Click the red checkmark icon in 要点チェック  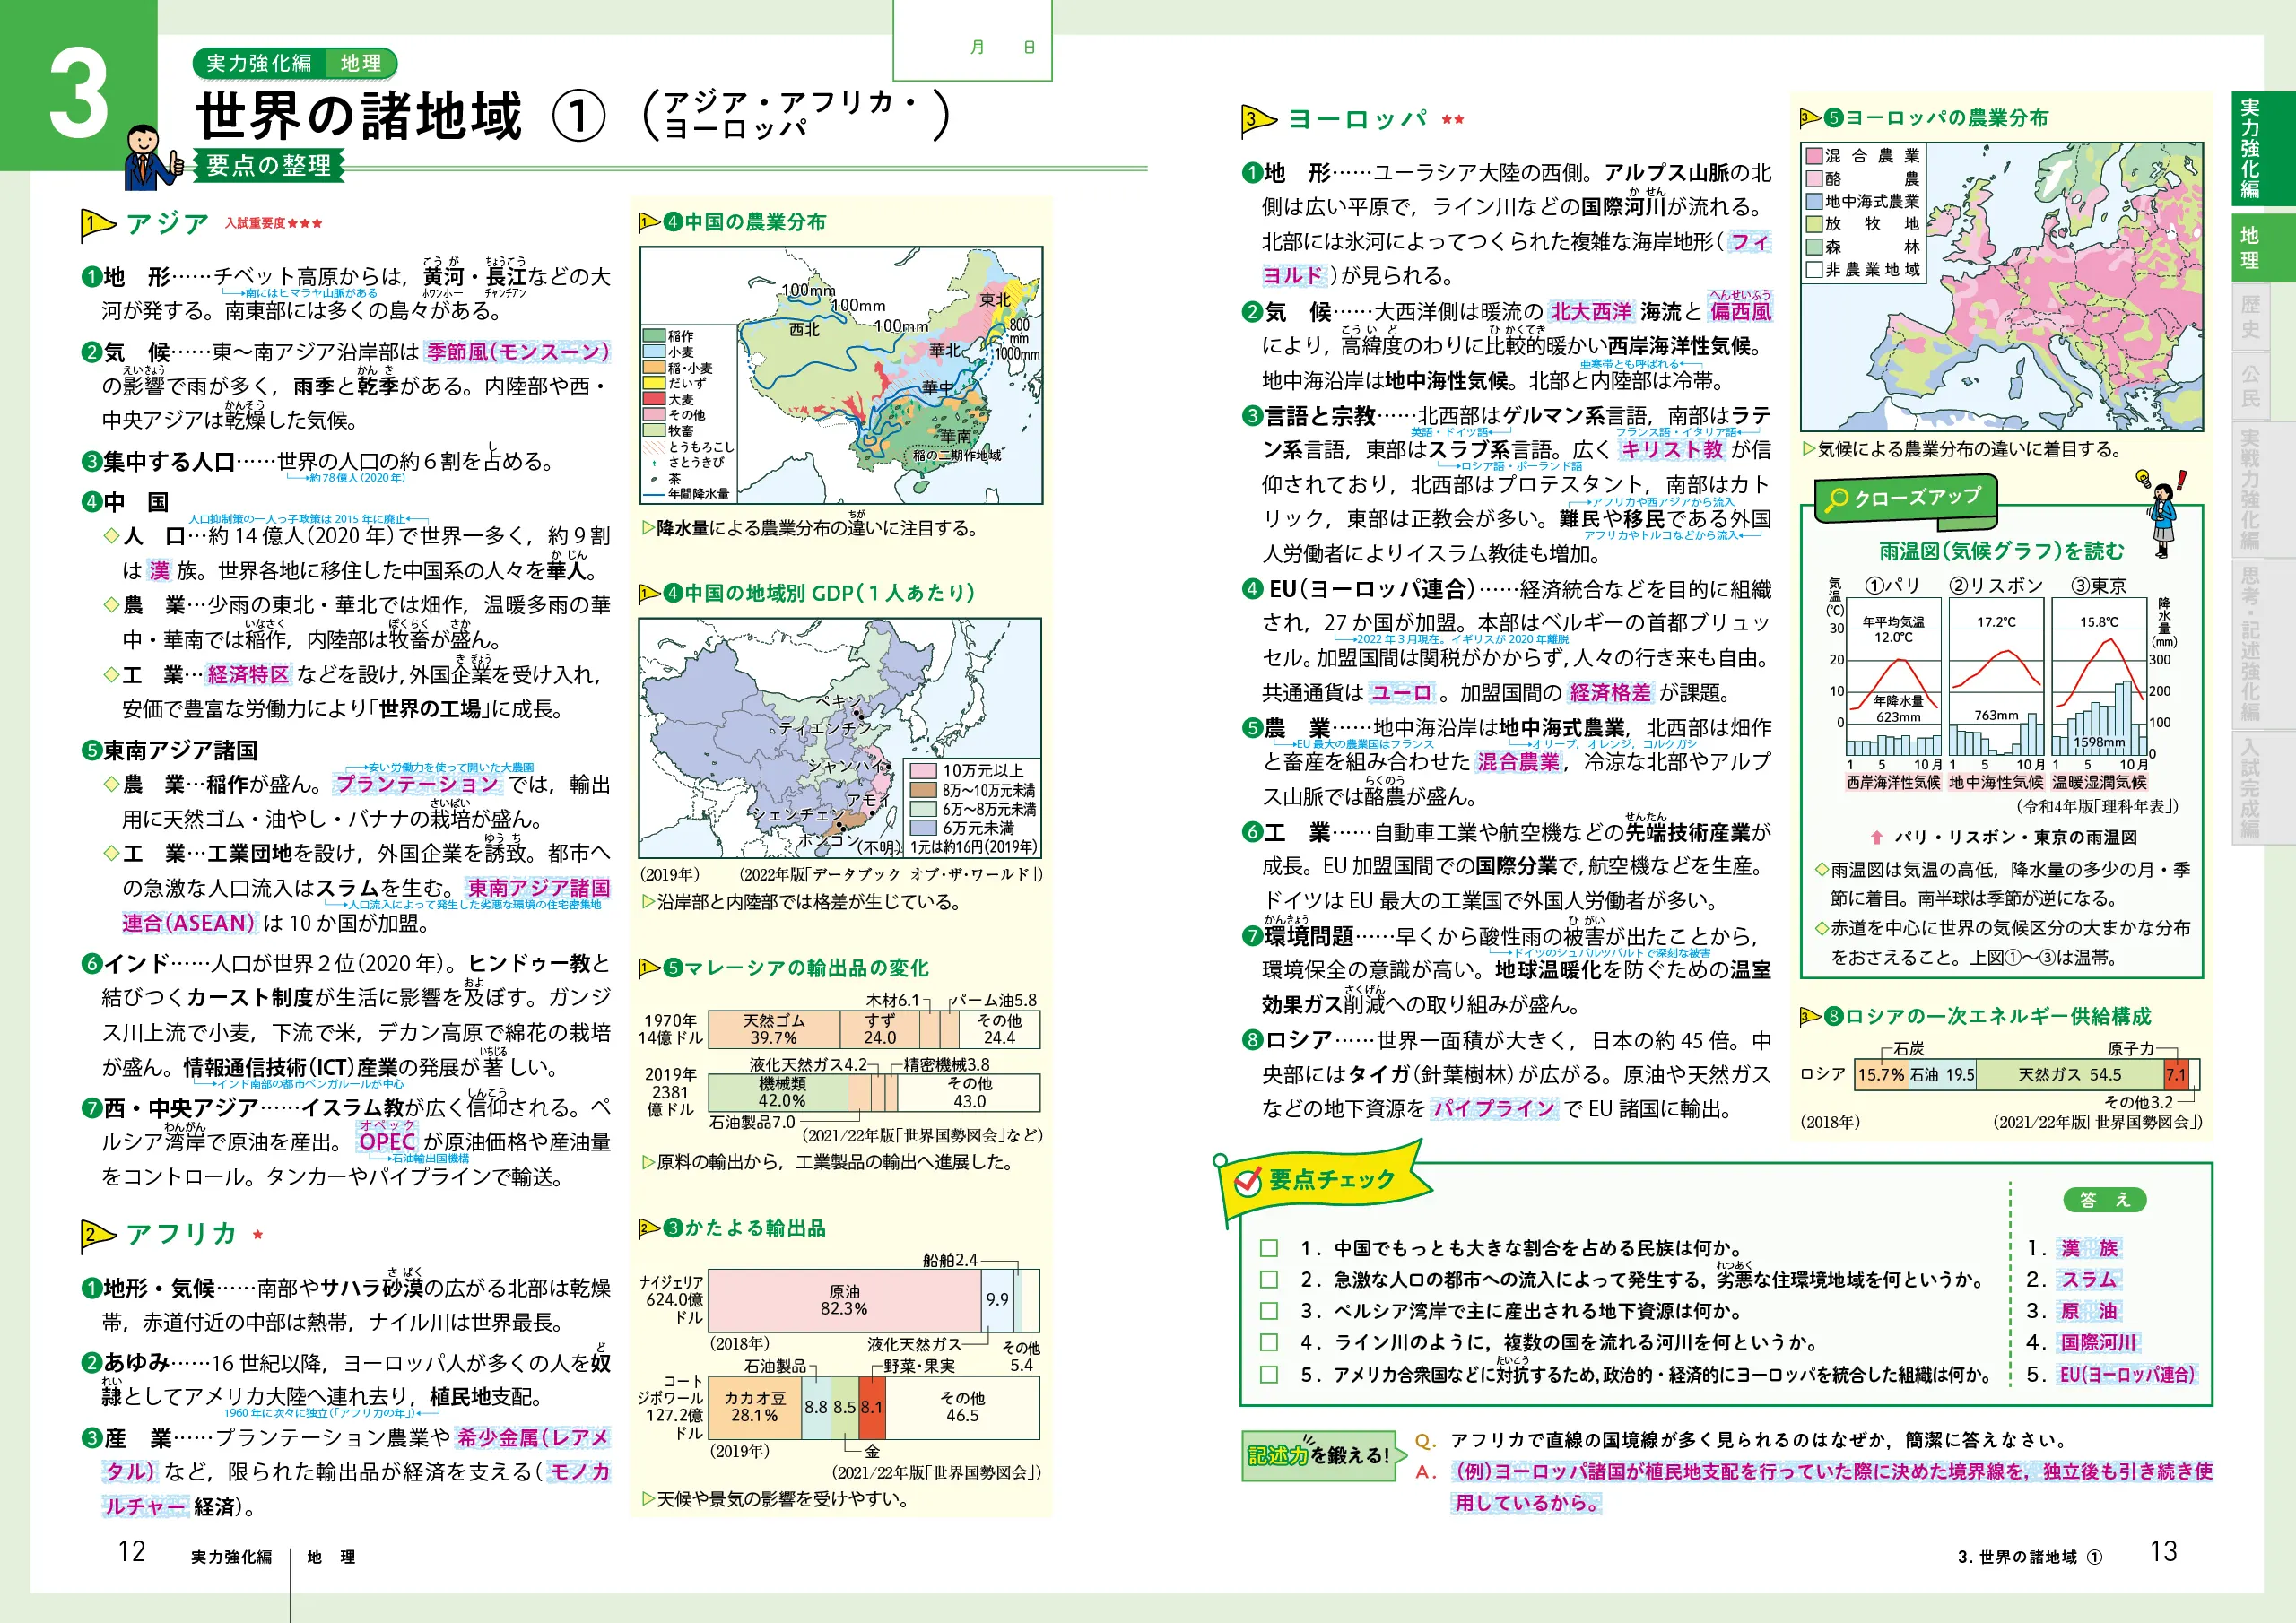click(x=1248, y=1182)
